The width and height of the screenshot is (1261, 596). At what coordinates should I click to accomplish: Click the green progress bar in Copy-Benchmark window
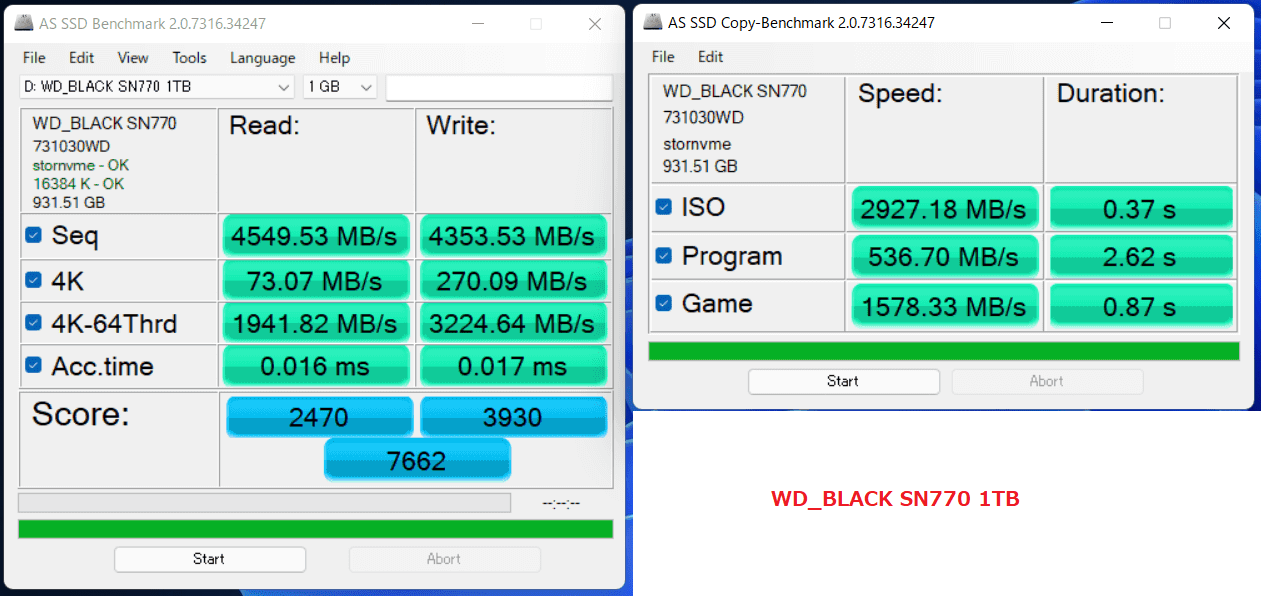[x=944, y=351]
